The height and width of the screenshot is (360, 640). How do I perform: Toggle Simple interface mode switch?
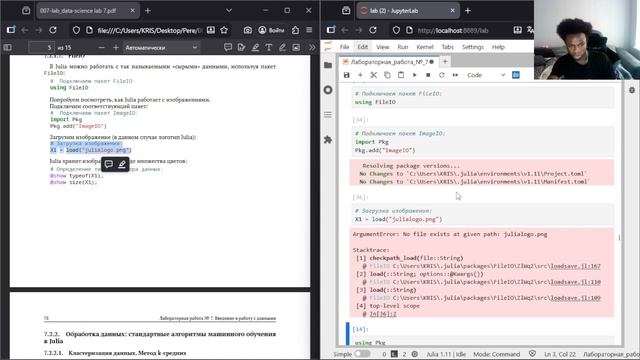tap(362, 354)
